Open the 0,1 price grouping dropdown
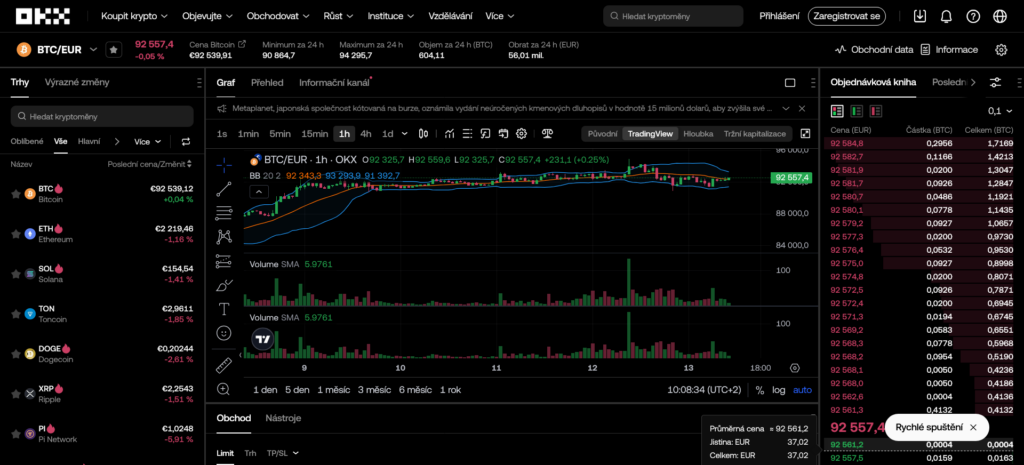The image size is (1024, 465). click(x=1000, y=111)
